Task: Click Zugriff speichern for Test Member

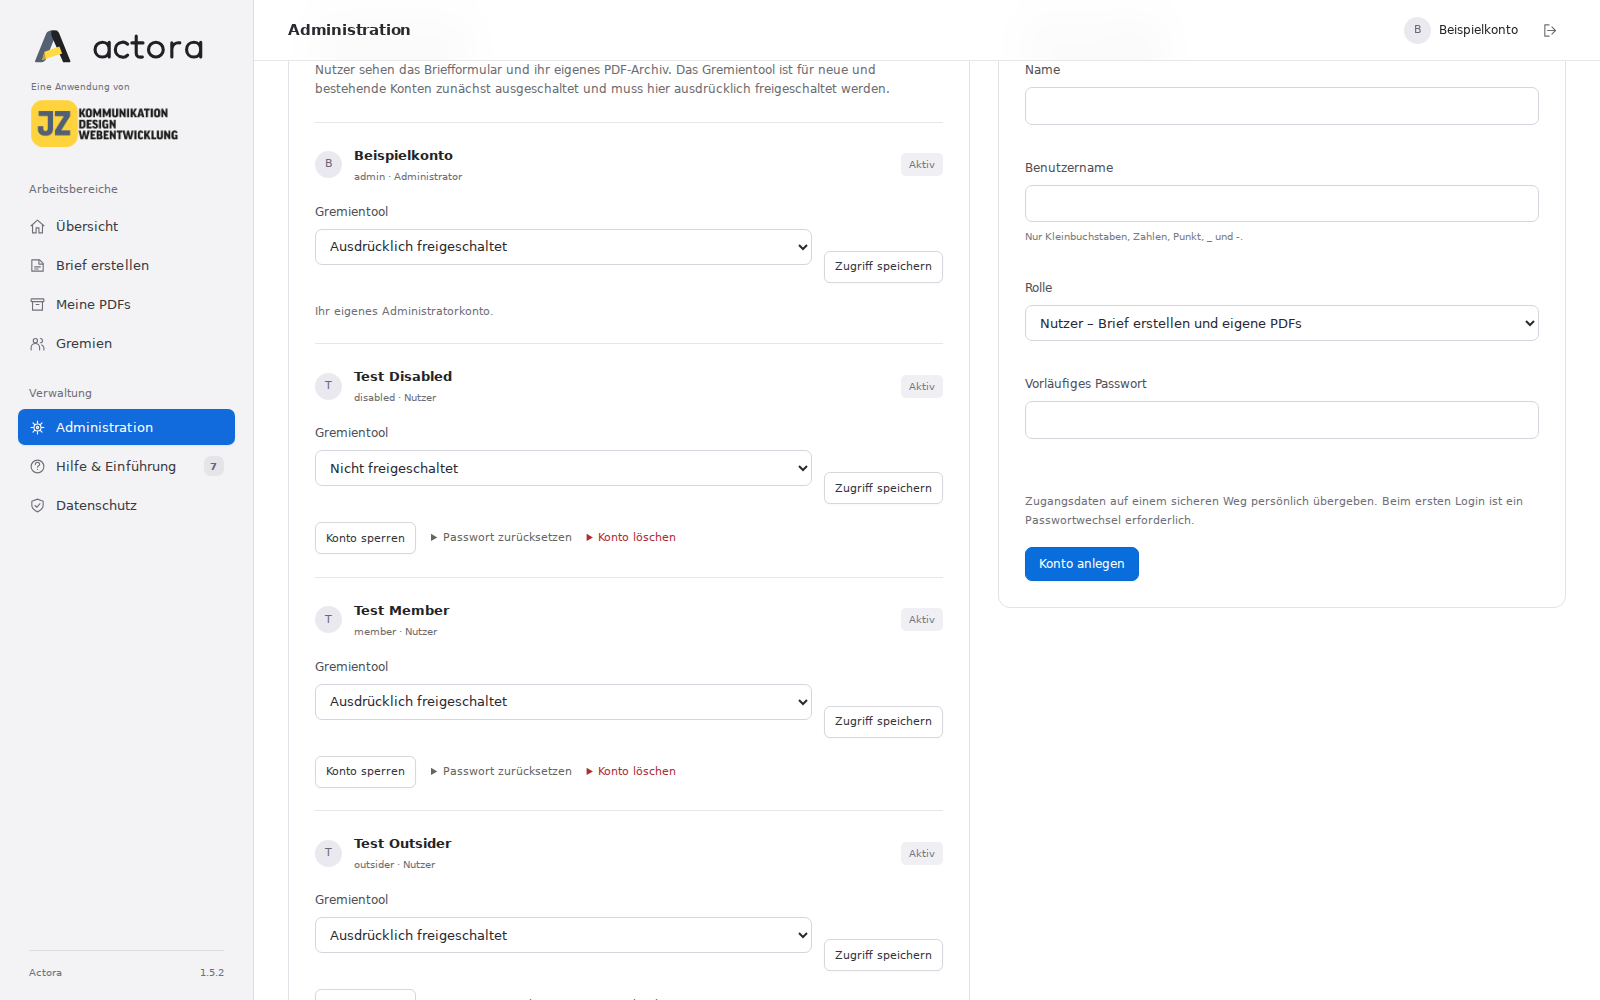Action: (883, 722)
